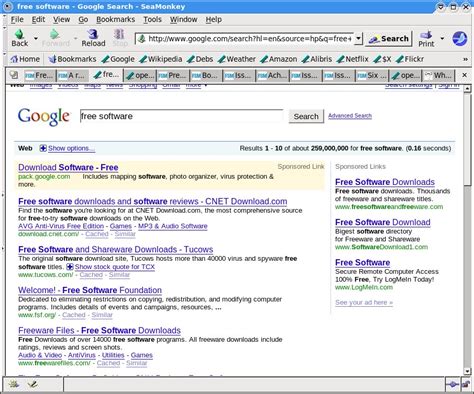The width and height of the screenshot is (474, 394).
Task: Open the Bookmarks menu
Action: (115, 19)
